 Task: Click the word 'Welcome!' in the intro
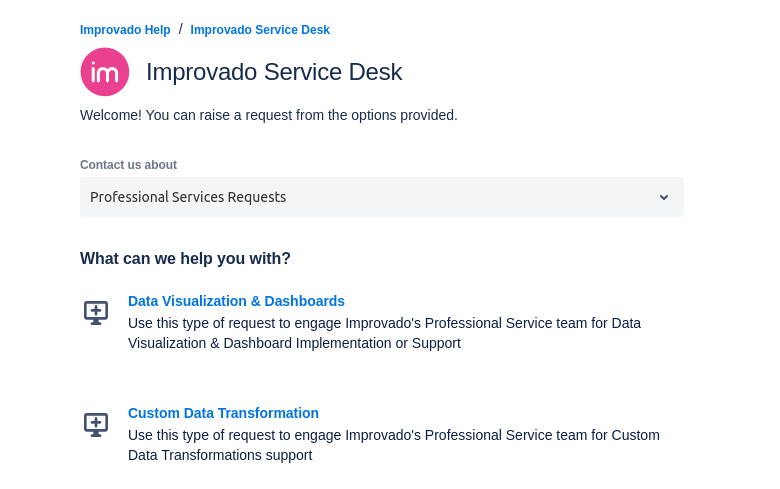111,115
